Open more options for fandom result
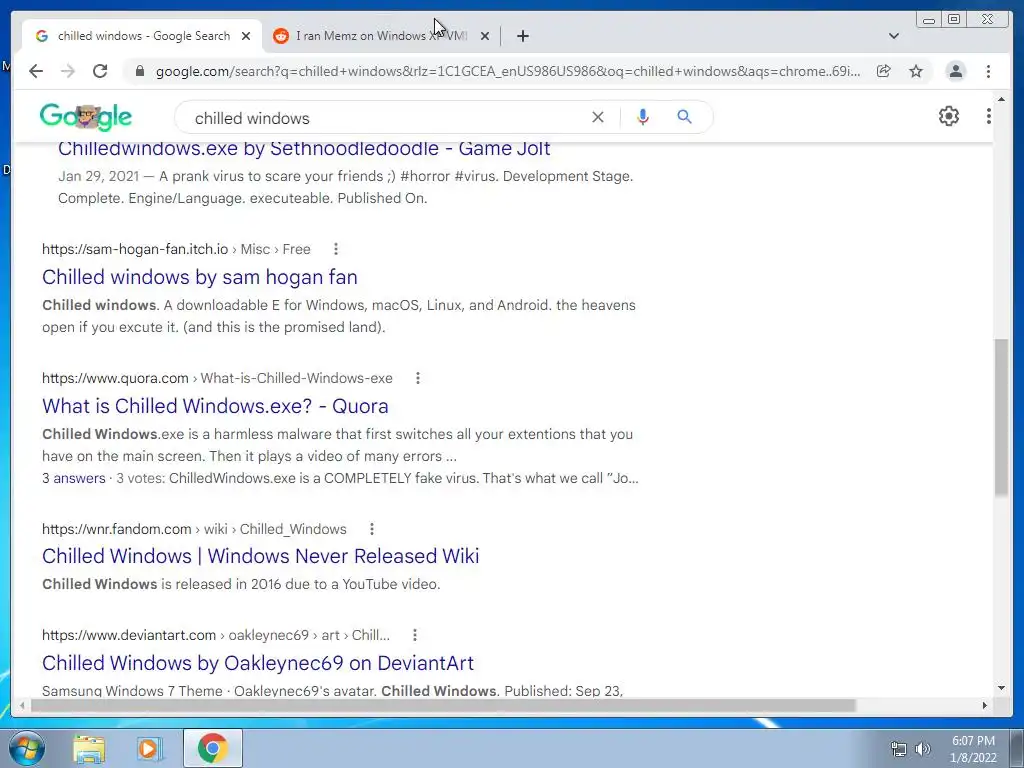Screen dimensions: 1024x768 tap(372, 529)
